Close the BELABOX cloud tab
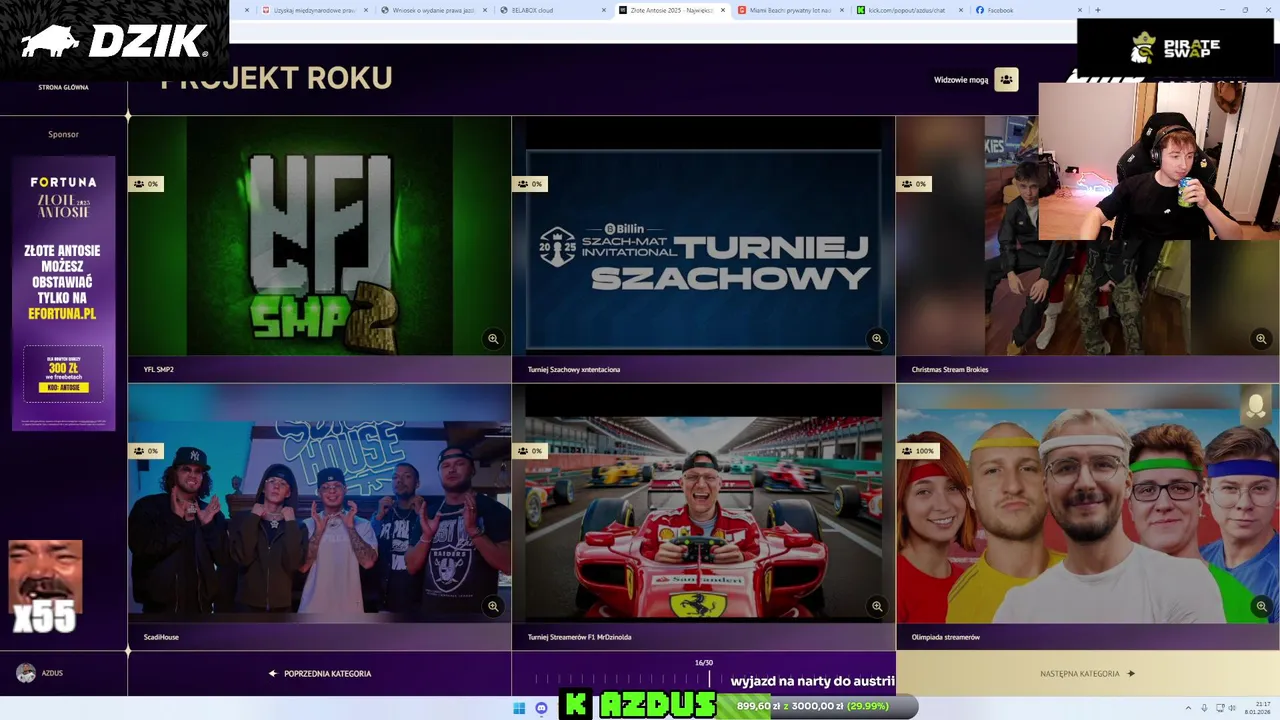This screenshot has height=720, width=1280. pyautogui.click(x=604, y=10)
